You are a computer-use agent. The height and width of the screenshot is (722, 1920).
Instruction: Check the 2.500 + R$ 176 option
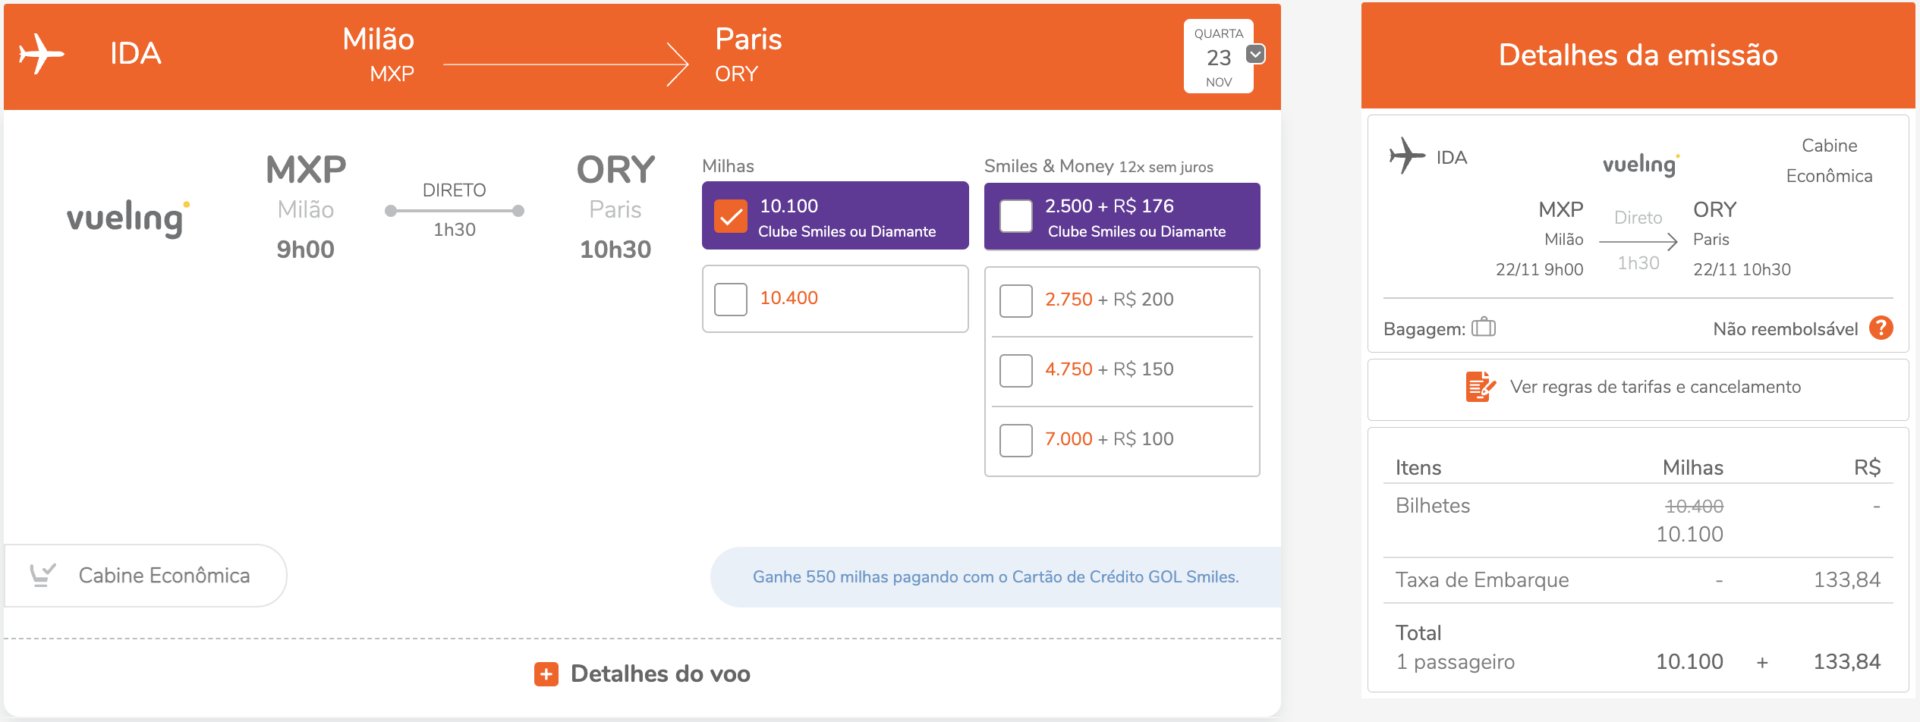[1016, 216]
